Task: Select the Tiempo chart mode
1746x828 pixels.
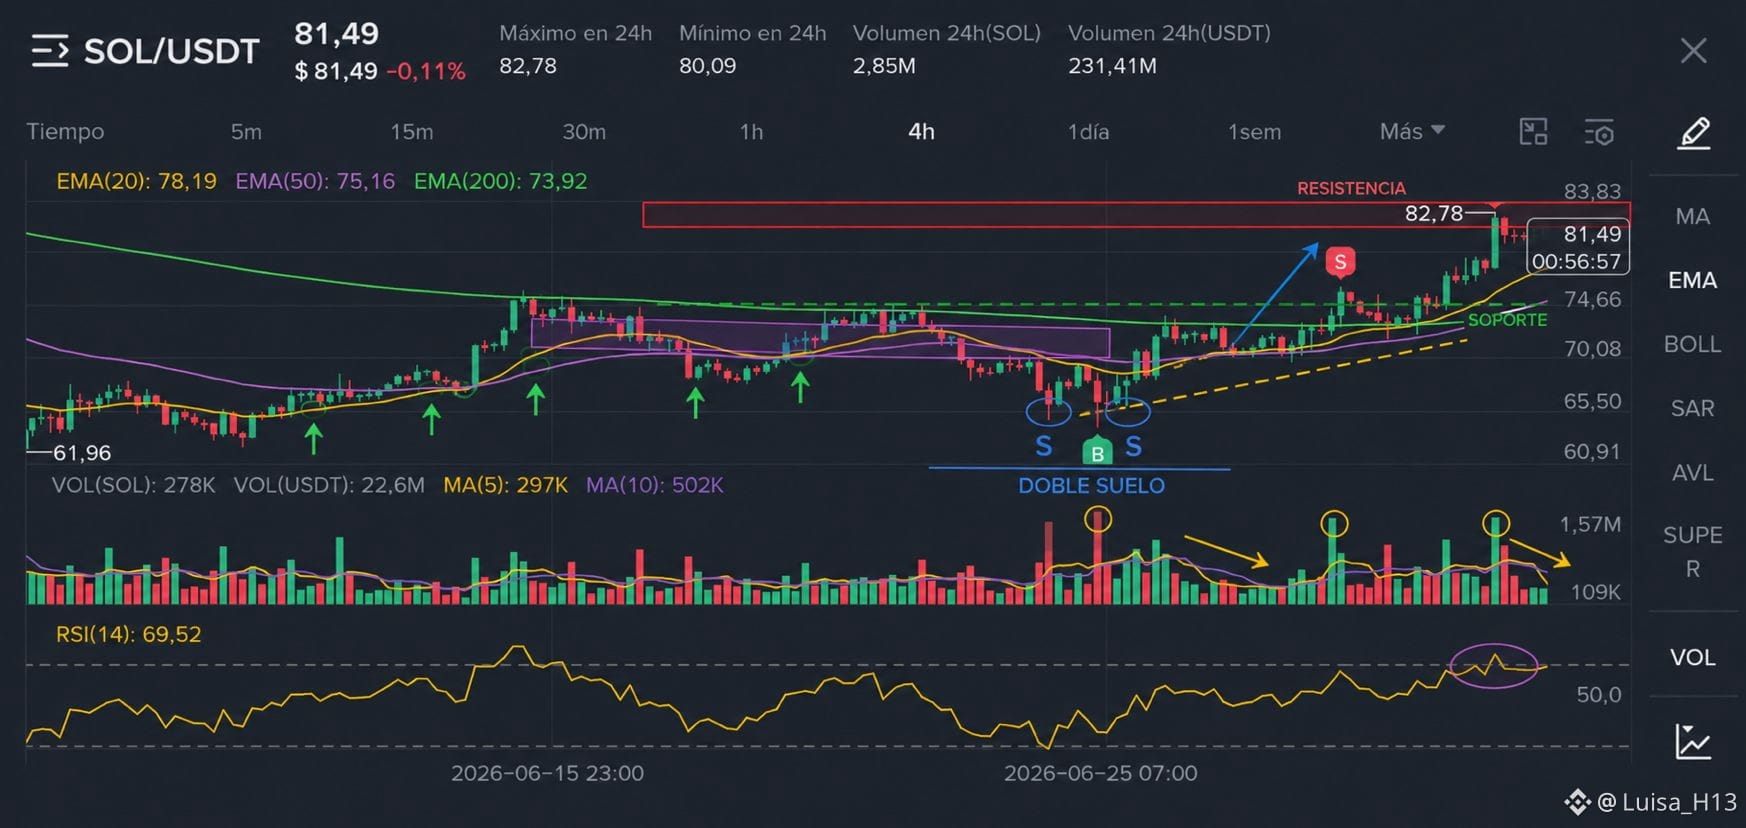Action: (65, 132)
